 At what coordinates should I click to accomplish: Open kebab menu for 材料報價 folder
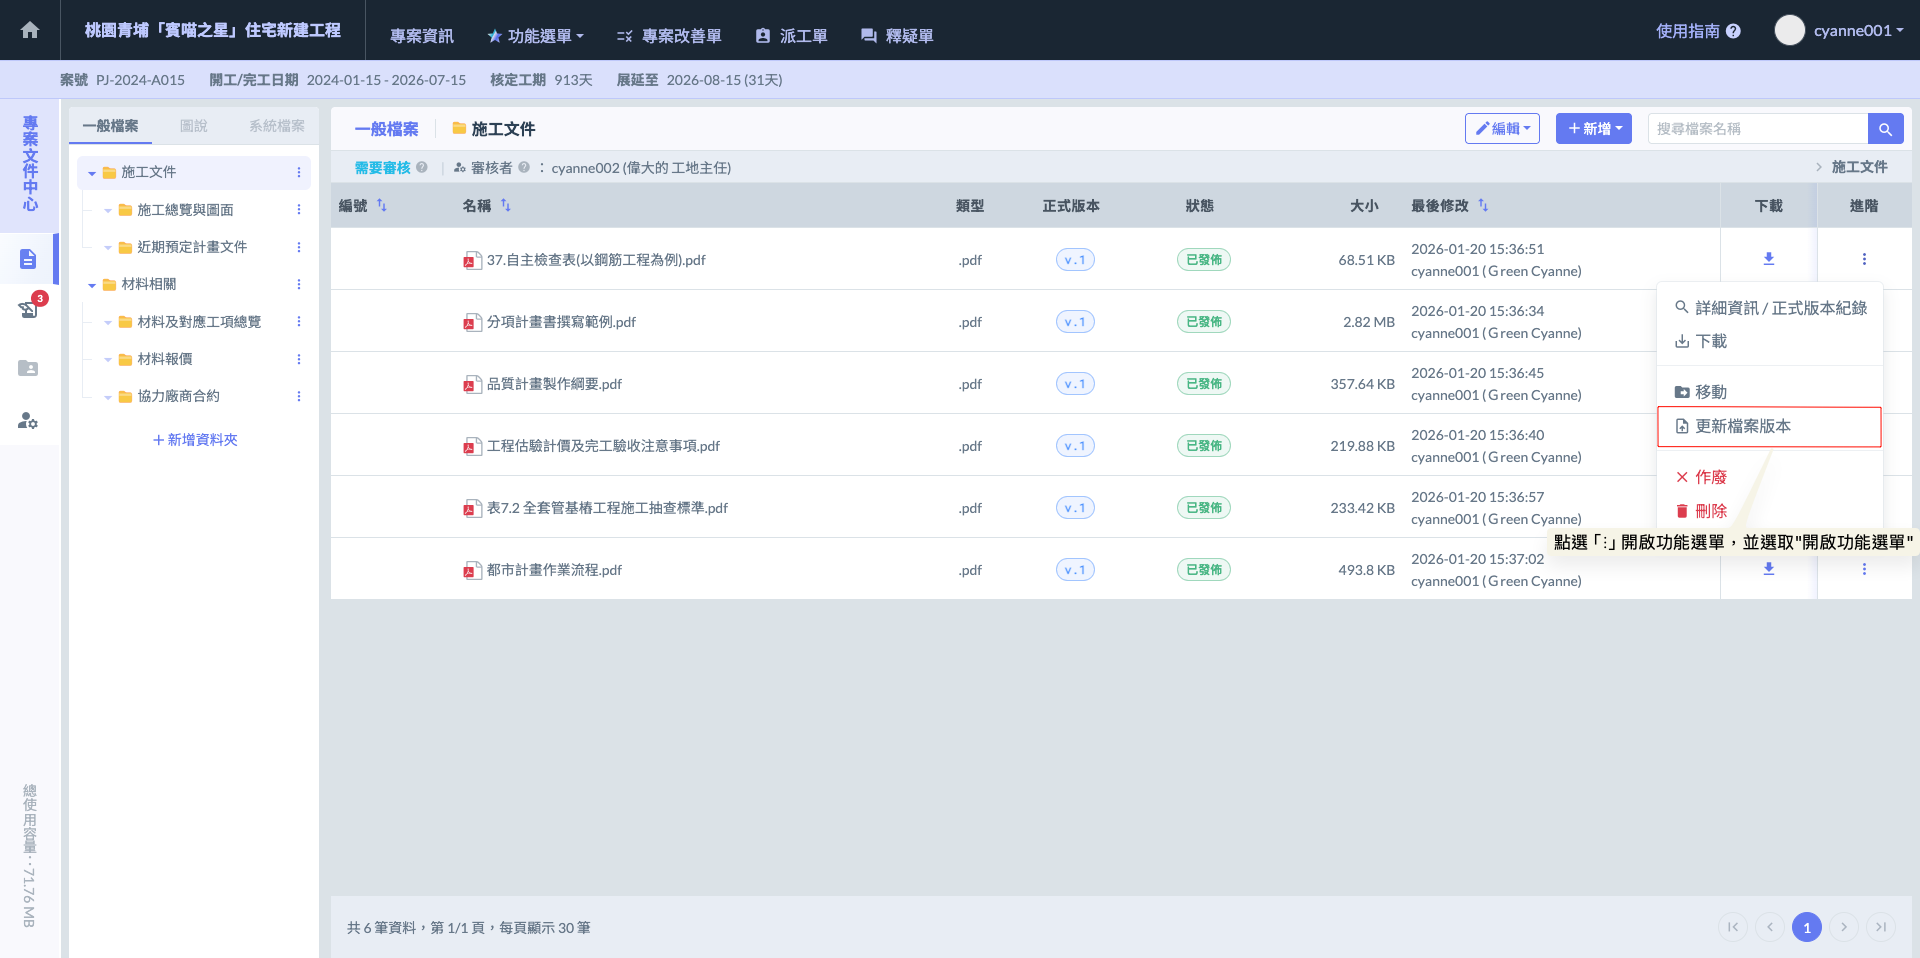coord(299,359)
